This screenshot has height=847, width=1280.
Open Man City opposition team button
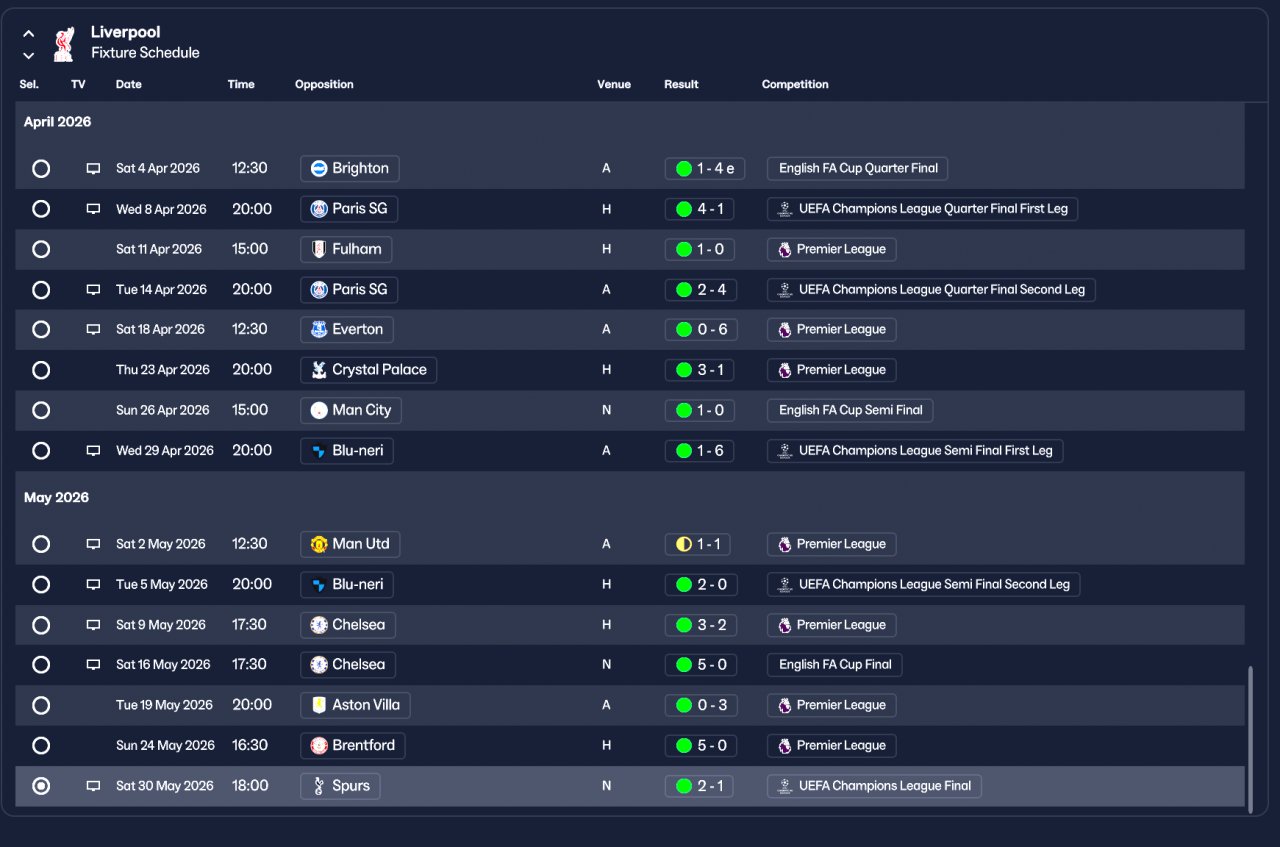point(351,410)
